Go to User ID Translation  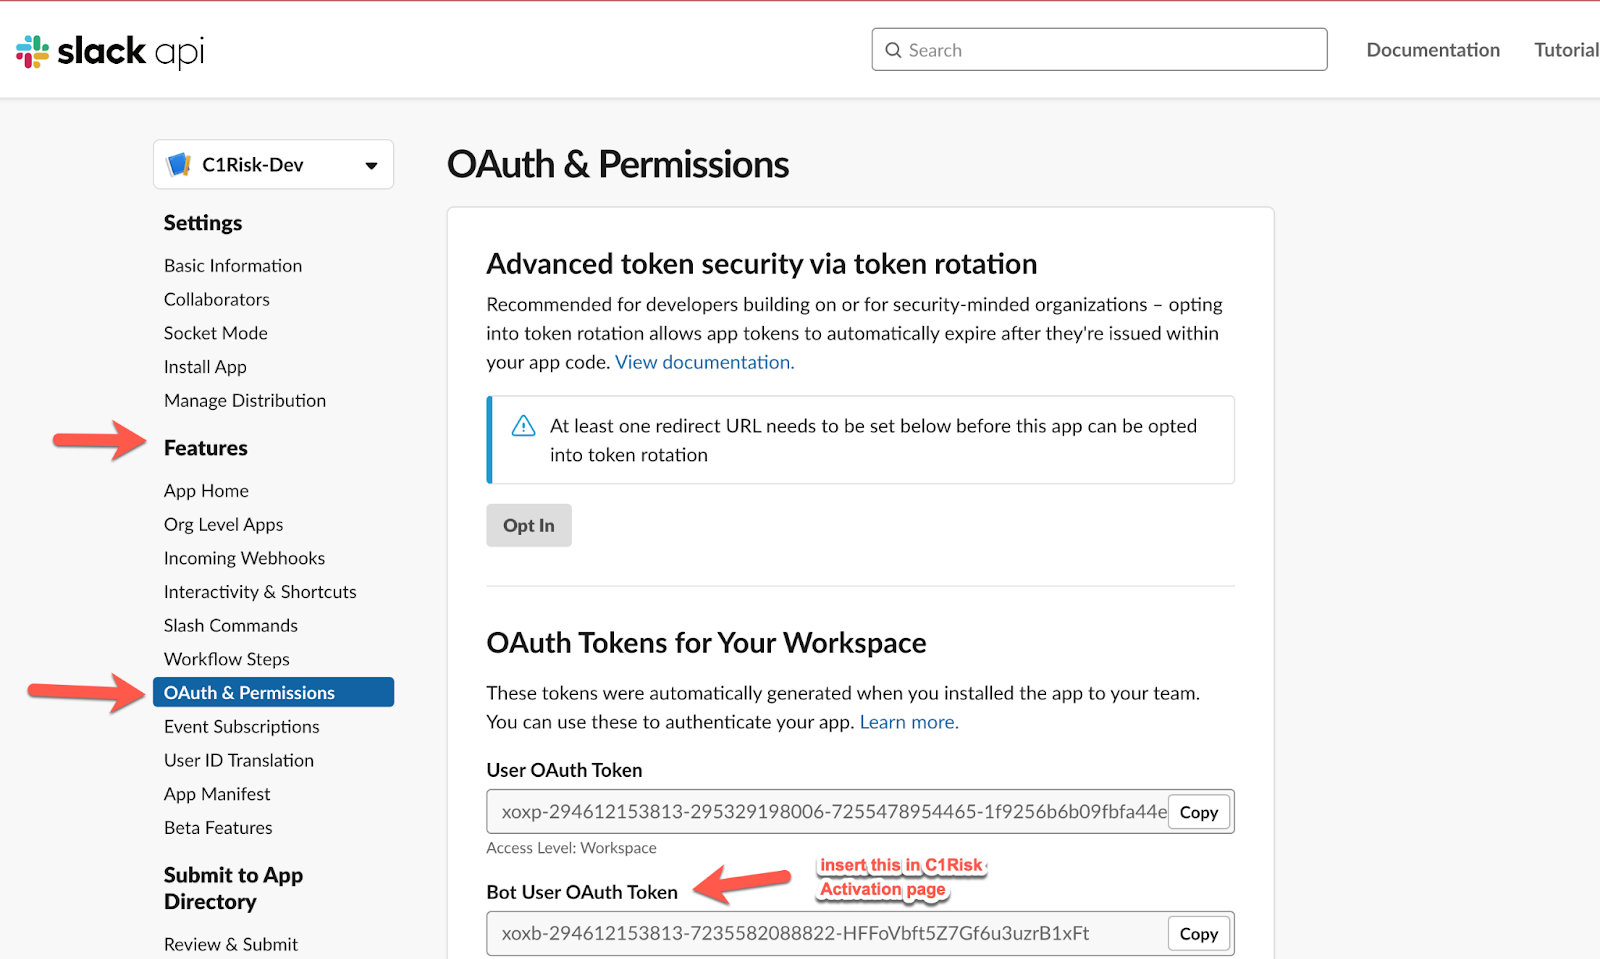(239, 760)
